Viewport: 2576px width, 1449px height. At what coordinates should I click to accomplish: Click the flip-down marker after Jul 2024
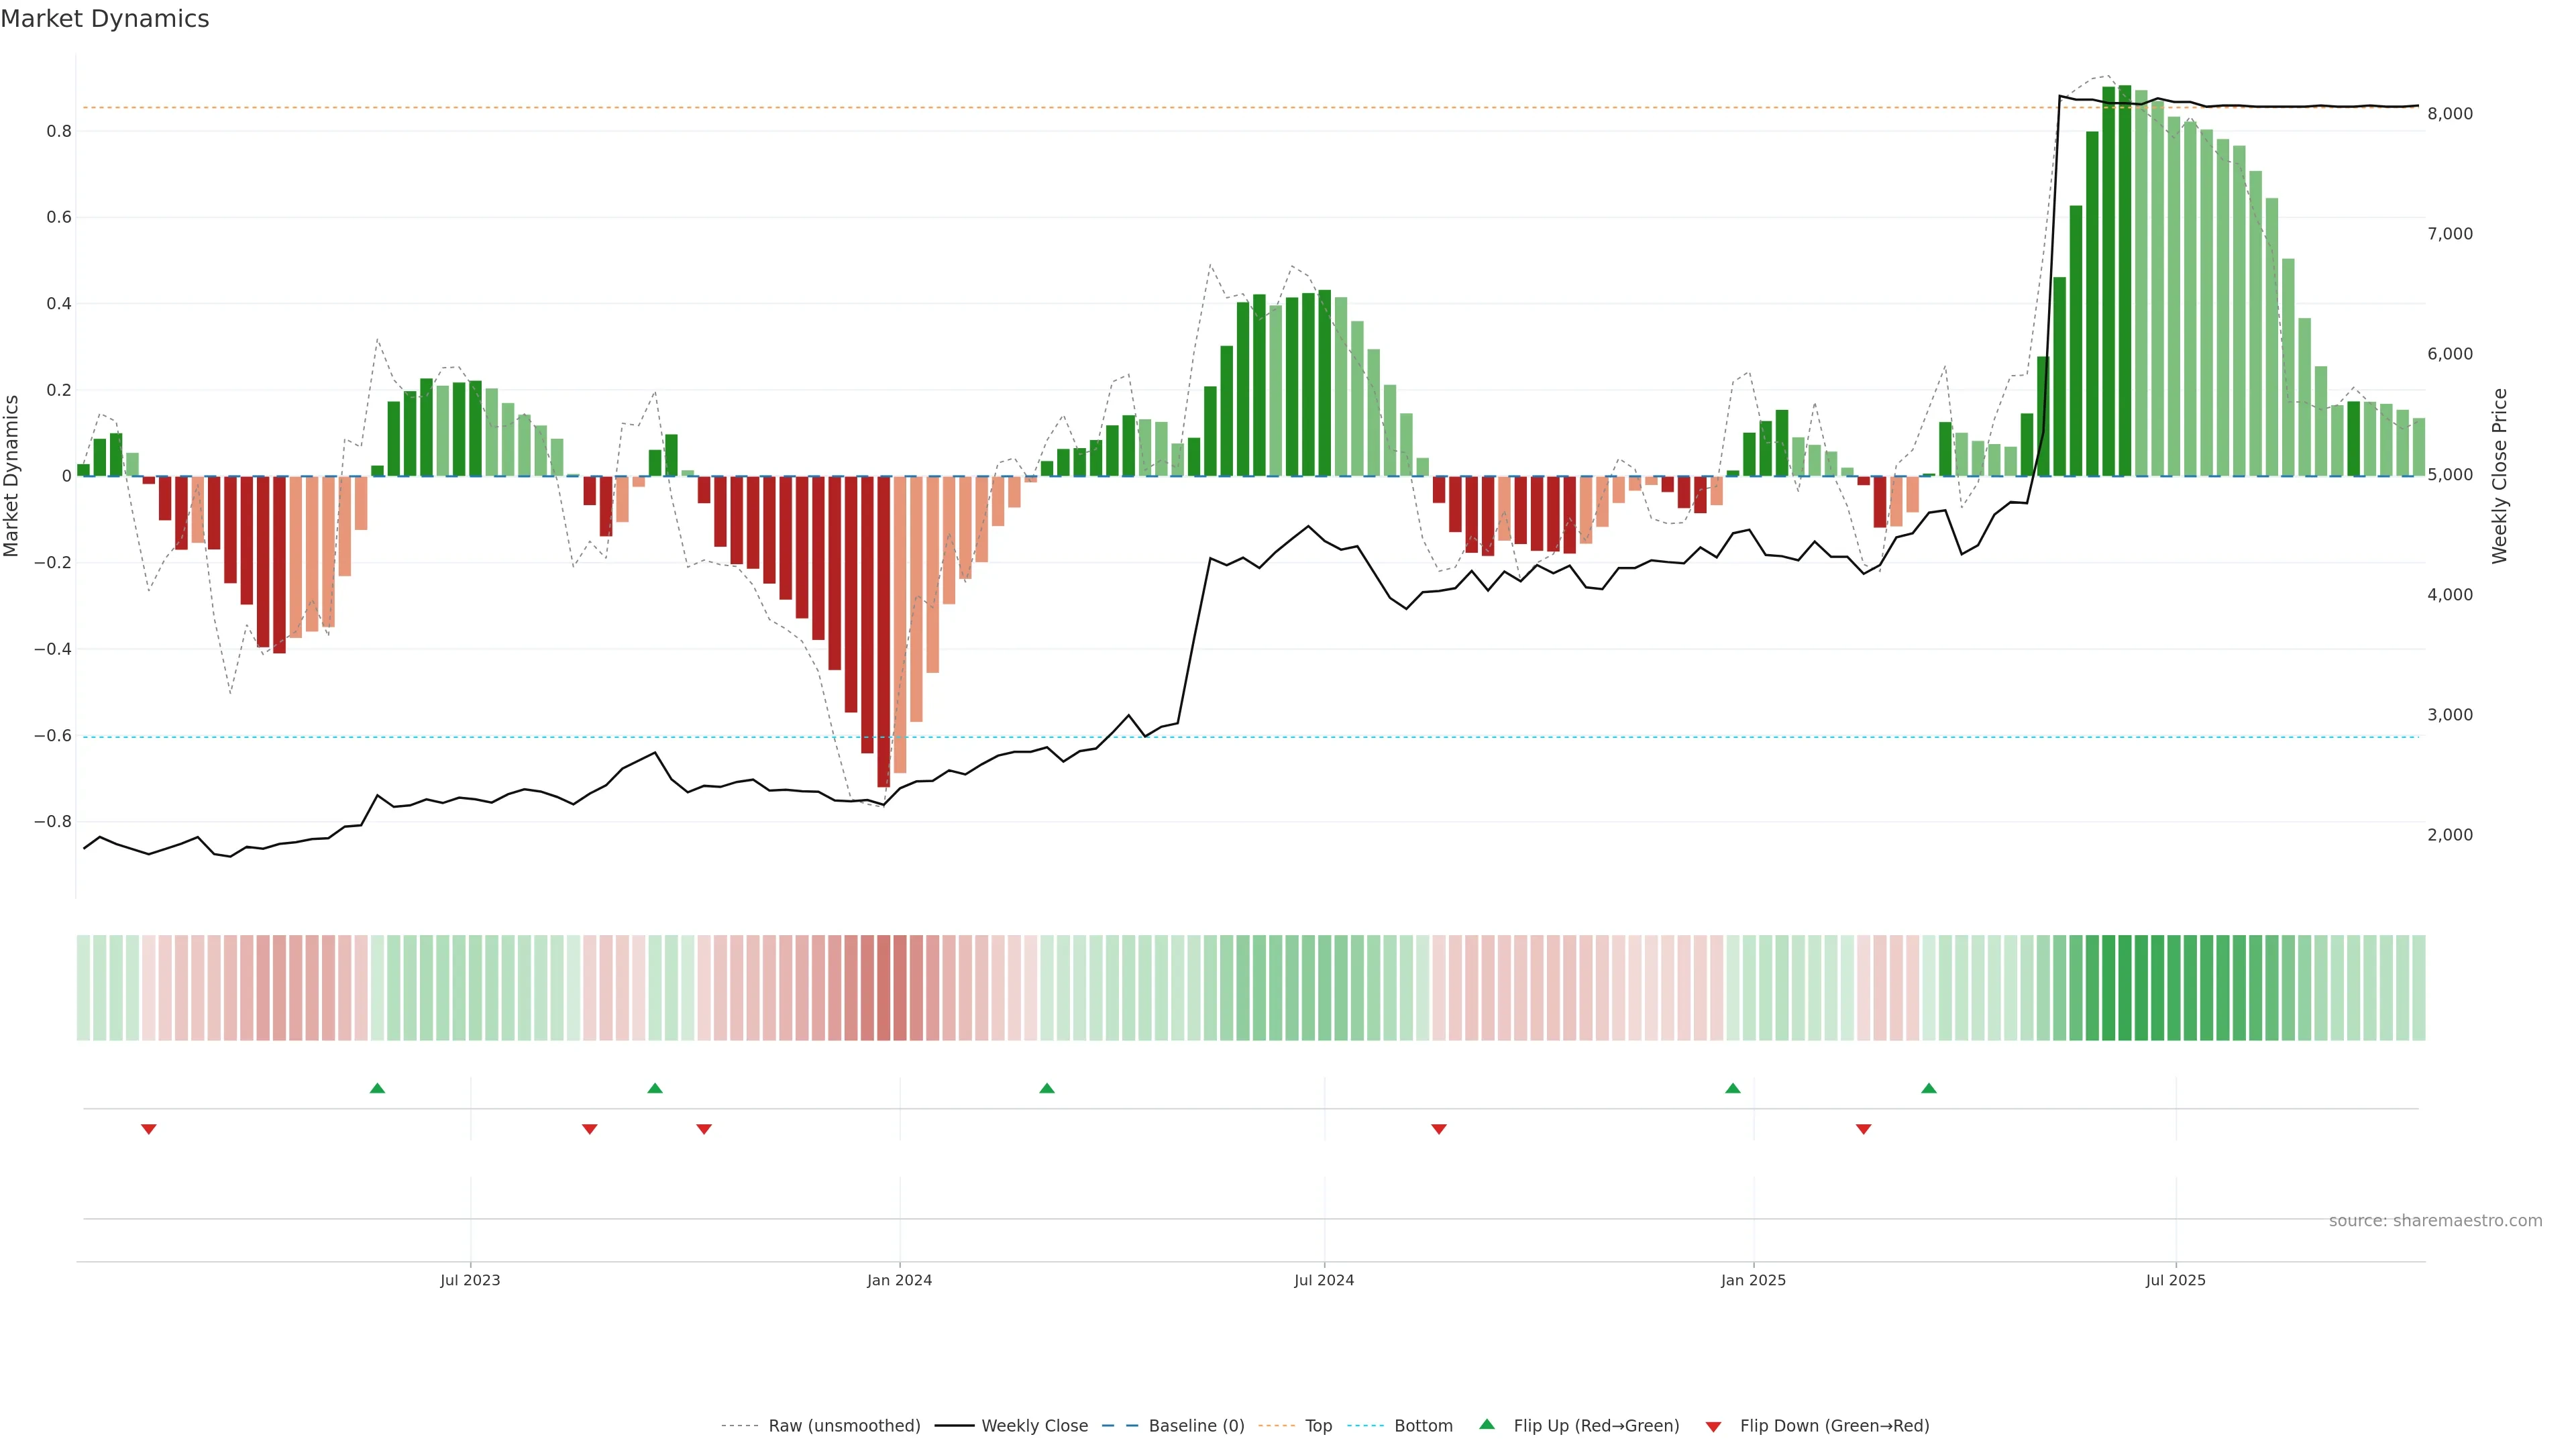point(1439,1129)
